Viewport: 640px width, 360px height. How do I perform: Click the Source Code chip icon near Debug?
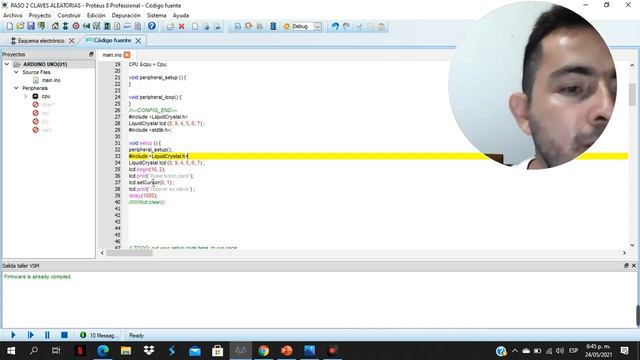click(273, 27)
